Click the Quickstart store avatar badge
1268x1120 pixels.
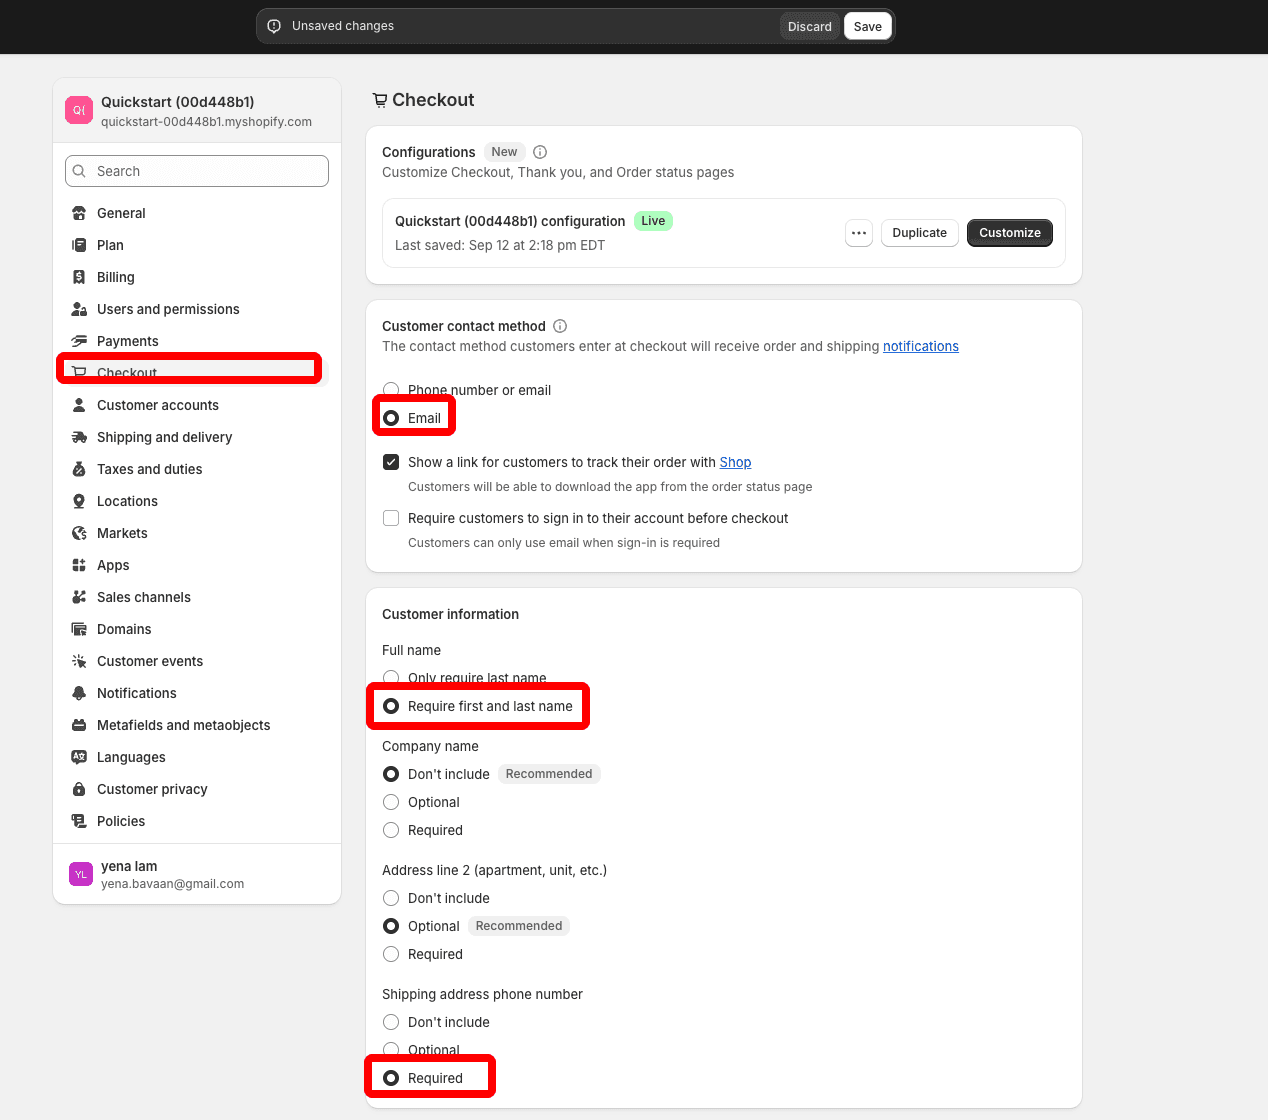[x=79, y=109]
